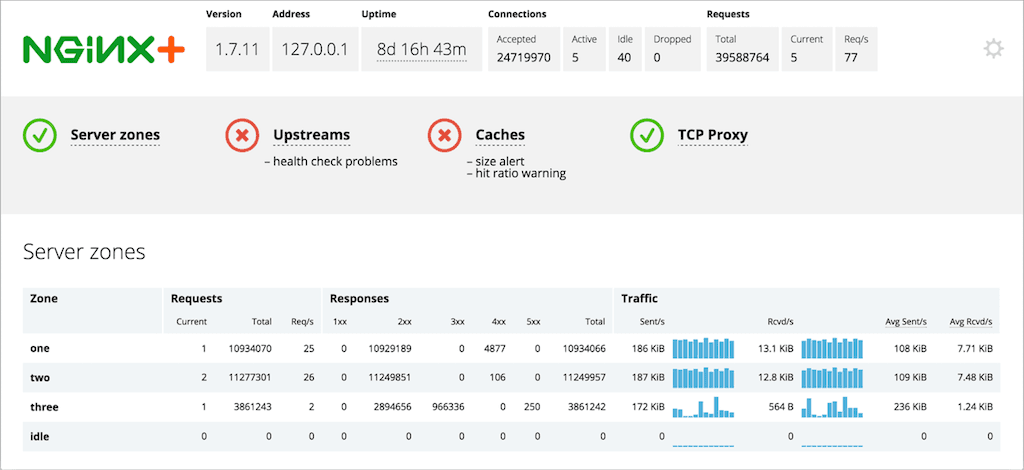Click green checkmark icon beside TCP Proxy
Viewport: 1024px width, 470px height.
pos(647,135)
